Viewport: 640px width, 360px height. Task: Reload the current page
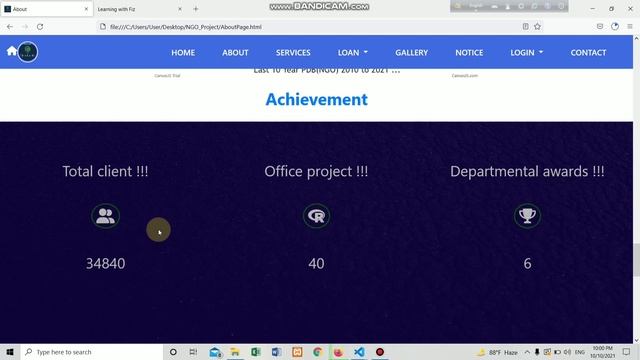click(40, 27)
